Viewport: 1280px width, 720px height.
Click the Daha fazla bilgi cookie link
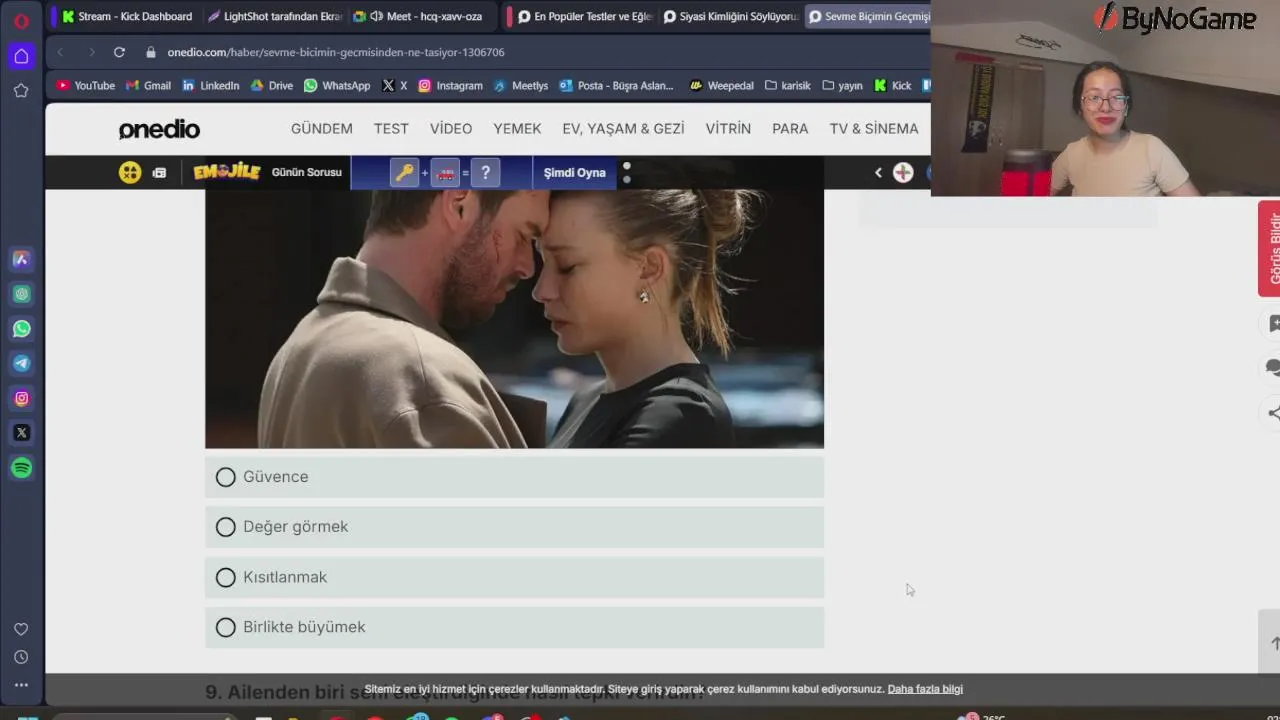(x=925, y=689)
